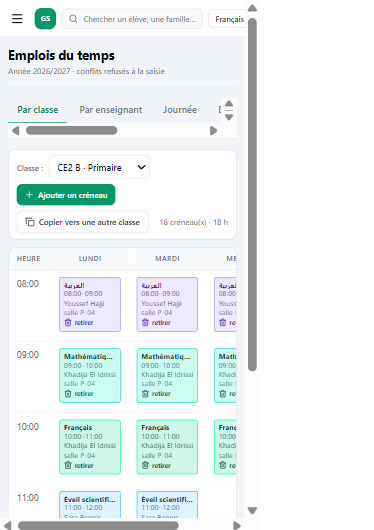
Task: Click trash icon on Lundi 08:00 Arabic slot
Action: pyautogui.click(x=68, y=322)
